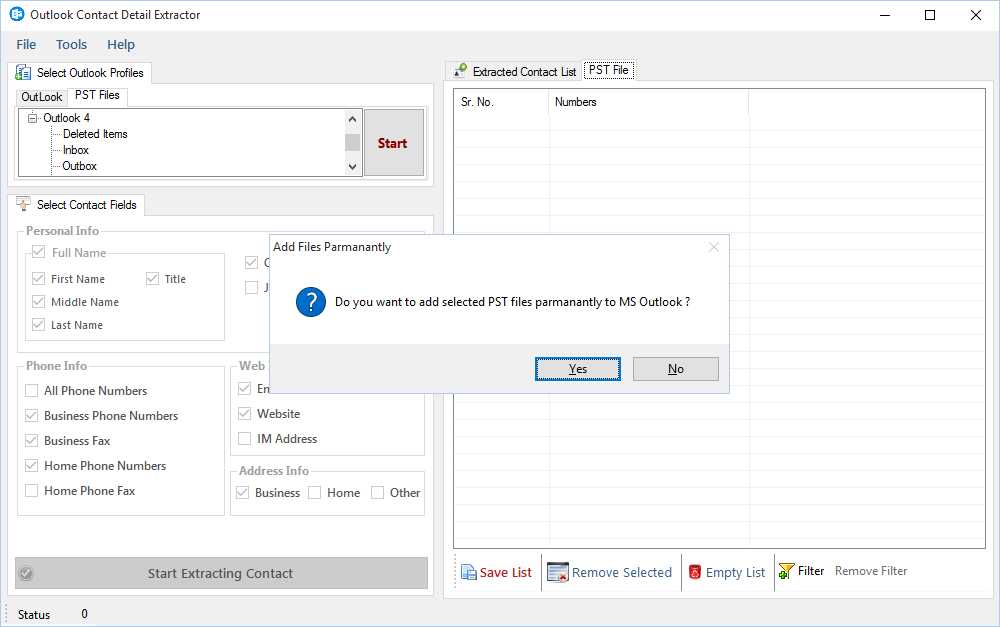Viewport: 1000px width, 627px height.
Task: Toggle Business Phone Numbers checkbox
Action: (31, 415)
